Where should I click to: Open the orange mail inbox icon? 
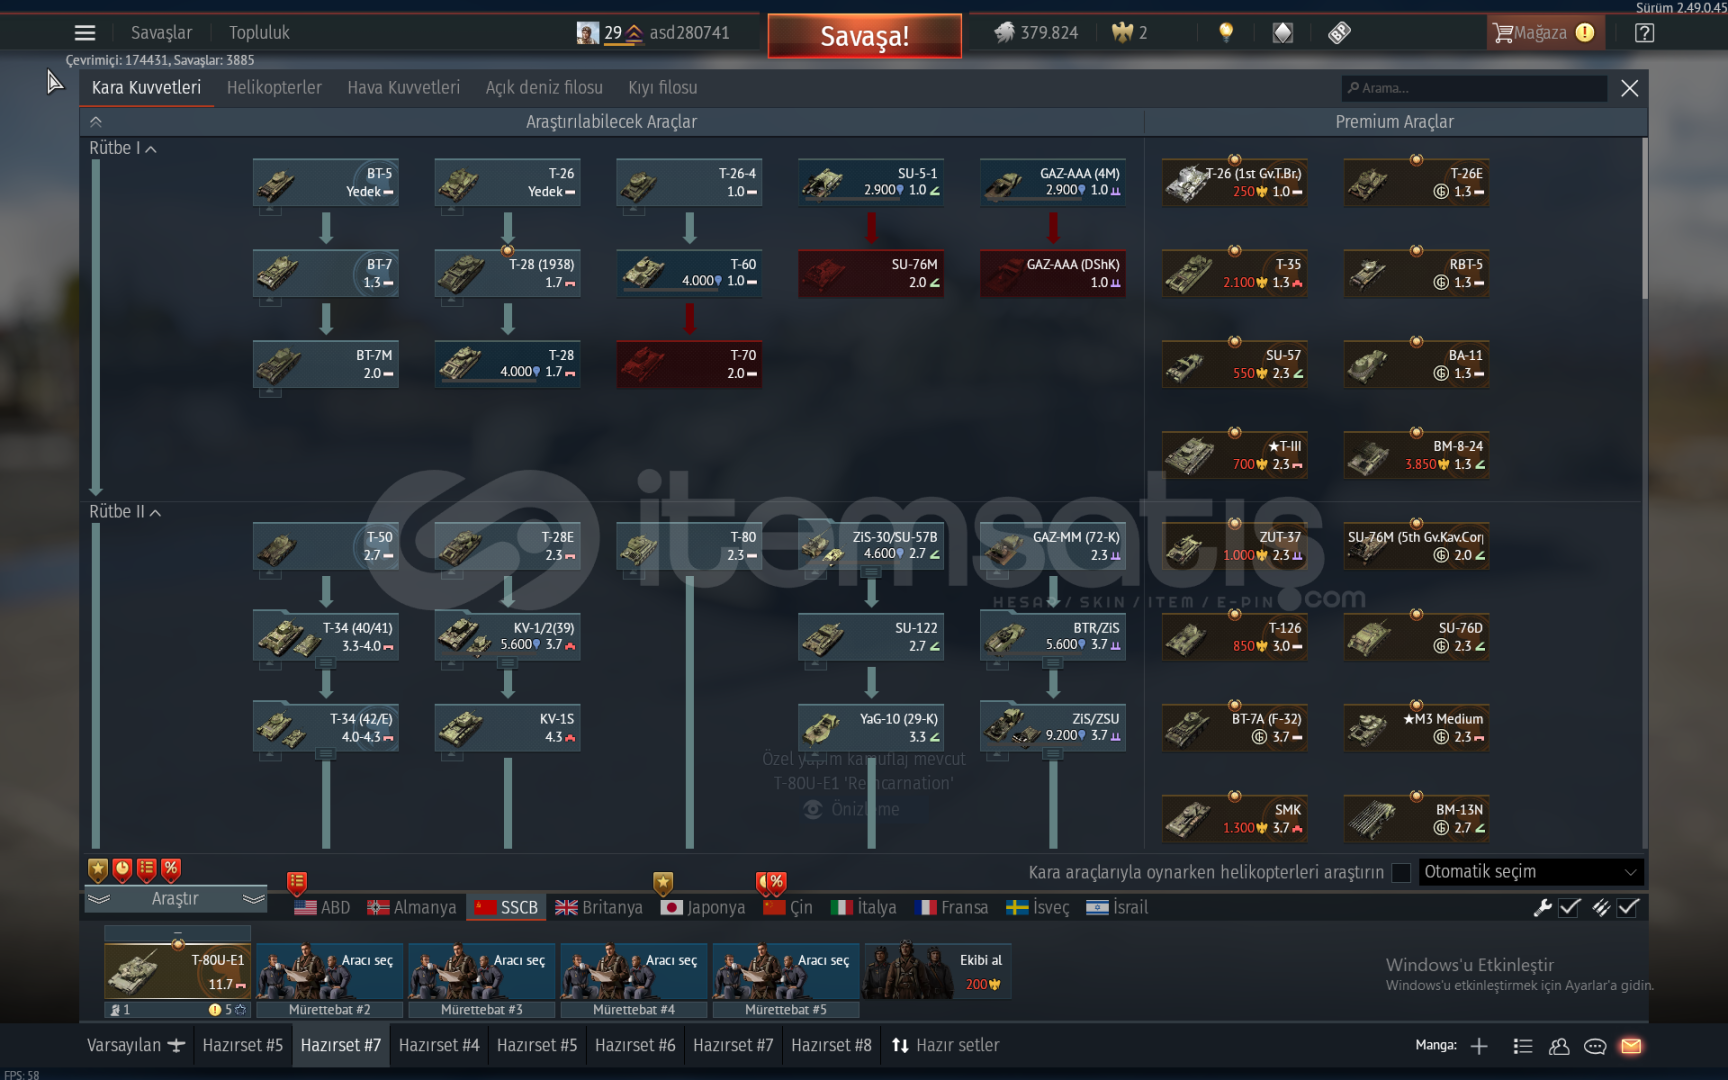coord(1631,1046)
